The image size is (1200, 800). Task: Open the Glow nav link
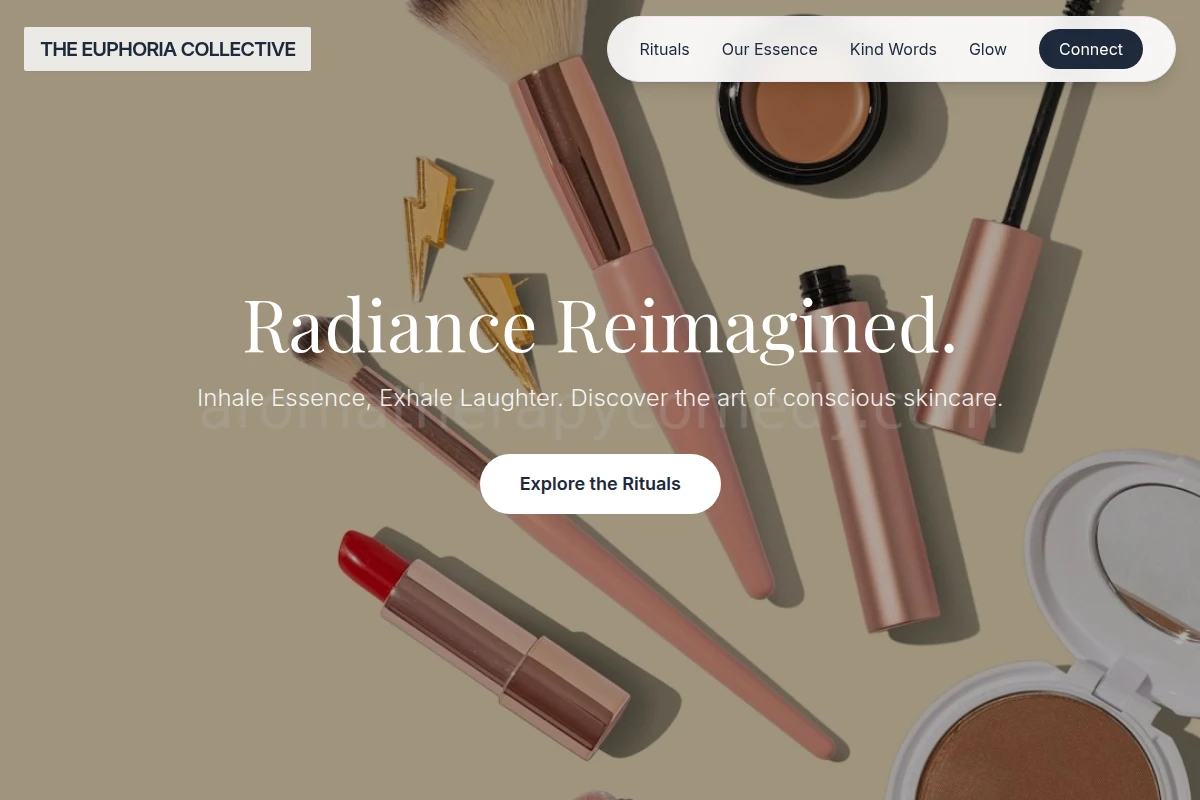point(987,49)
